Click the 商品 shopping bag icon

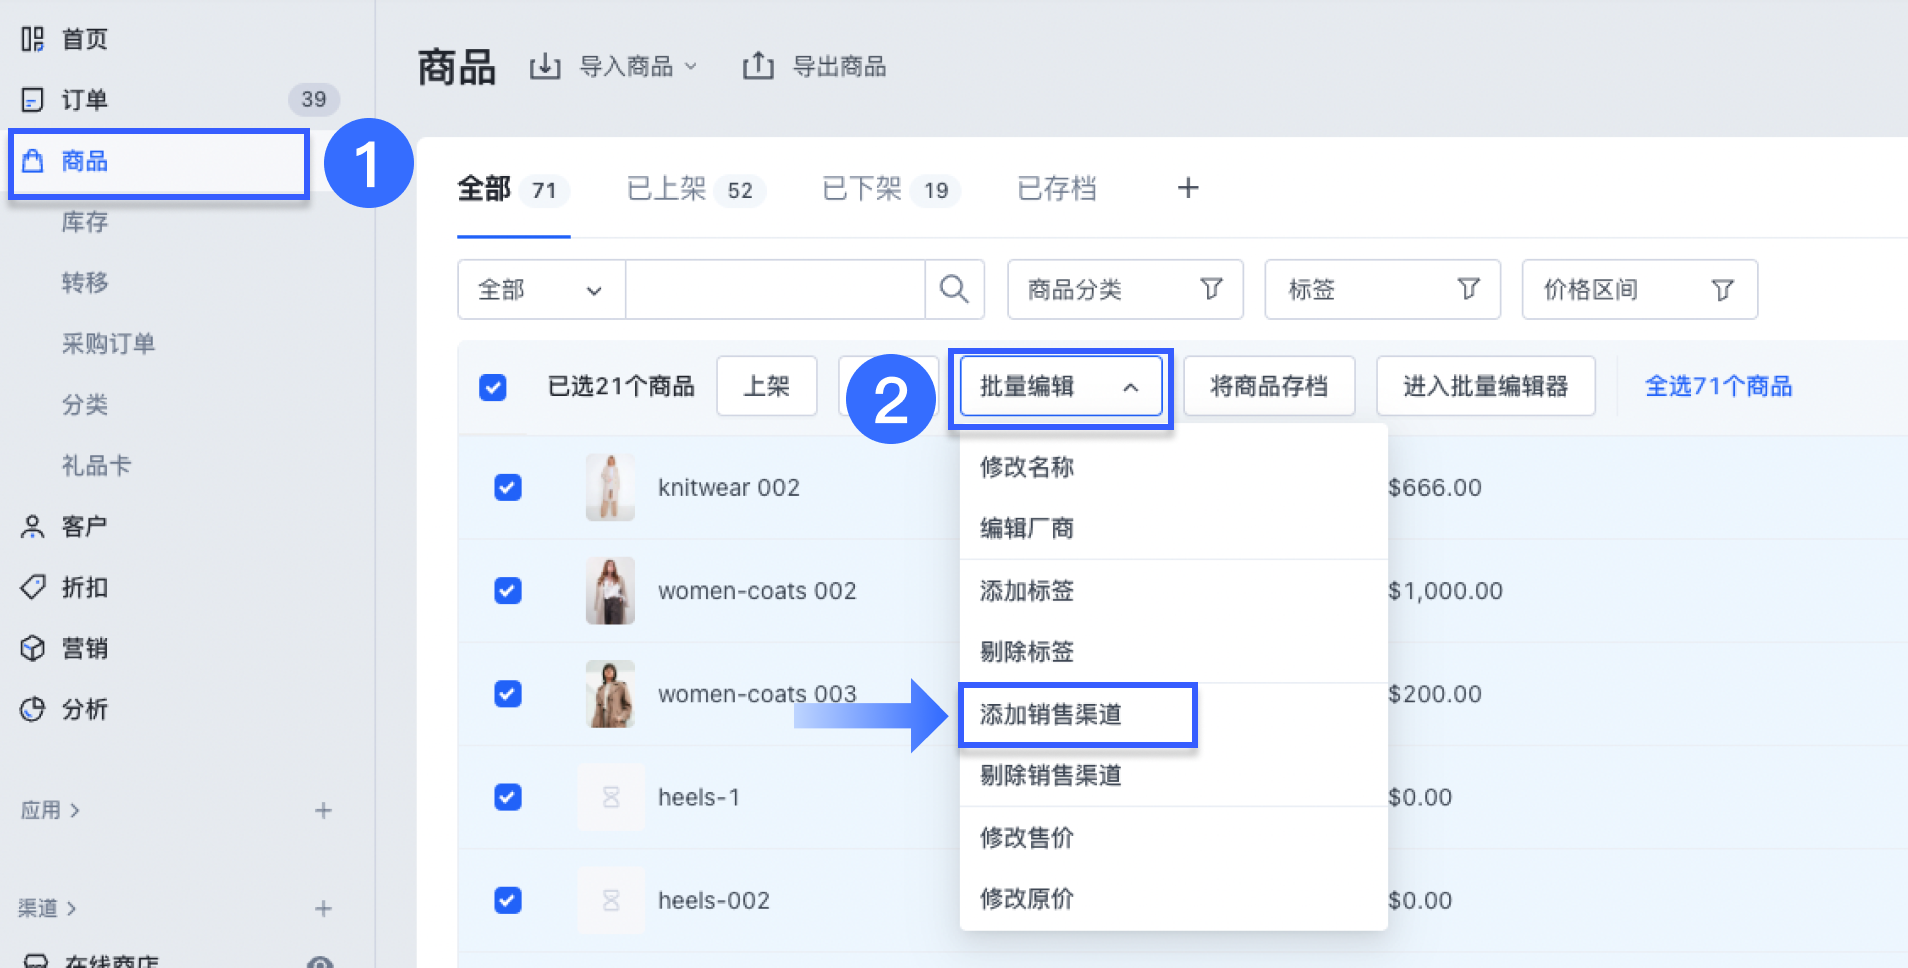[33, 161]
